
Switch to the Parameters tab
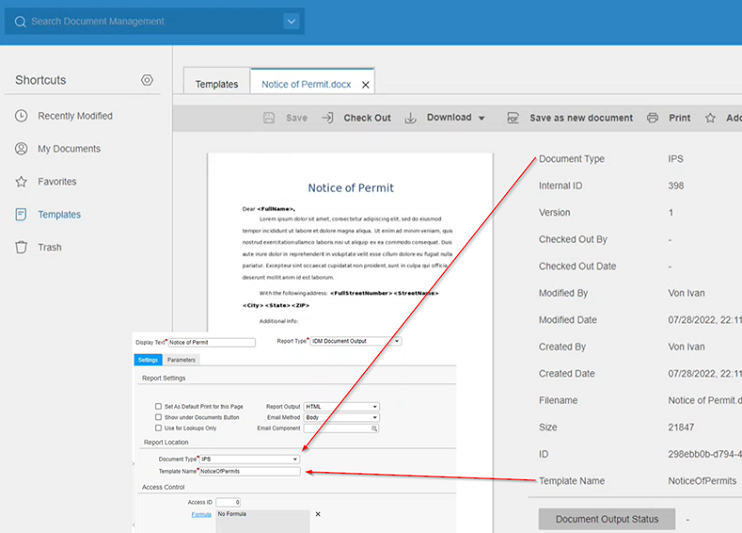click(x=181, y=360)
